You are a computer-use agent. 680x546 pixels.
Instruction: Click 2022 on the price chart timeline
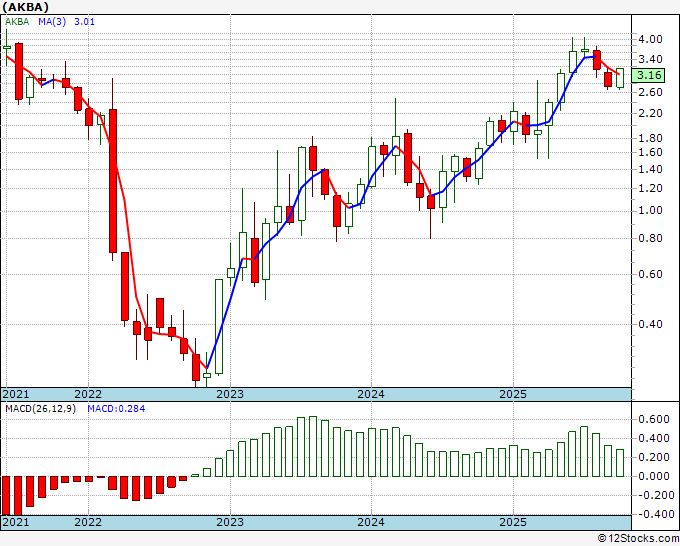(x=88, y=394)
